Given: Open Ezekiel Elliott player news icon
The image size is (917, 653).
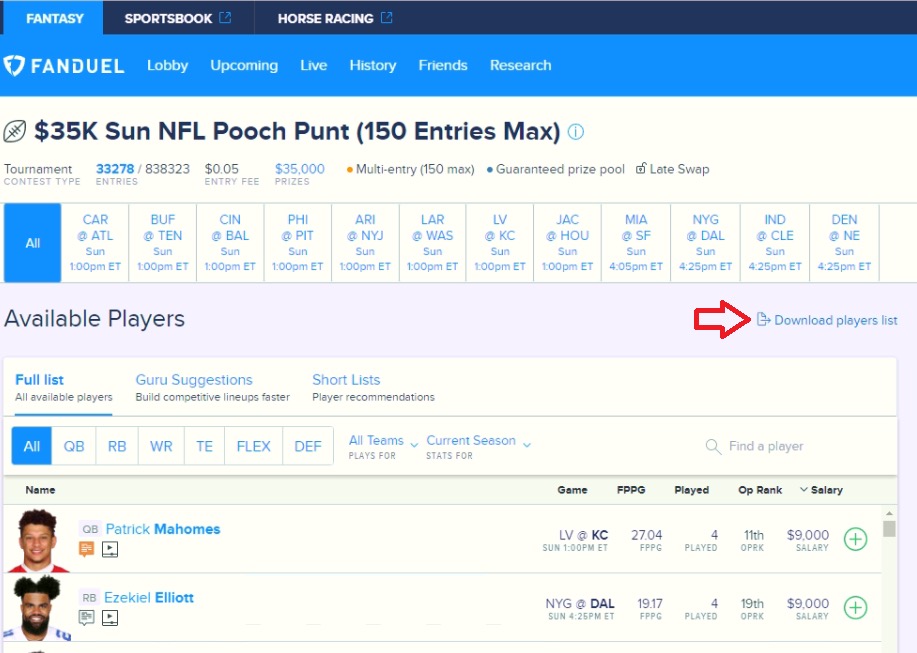Looking at the screenshot, I should pyautogui.click(x=87, y=617).
